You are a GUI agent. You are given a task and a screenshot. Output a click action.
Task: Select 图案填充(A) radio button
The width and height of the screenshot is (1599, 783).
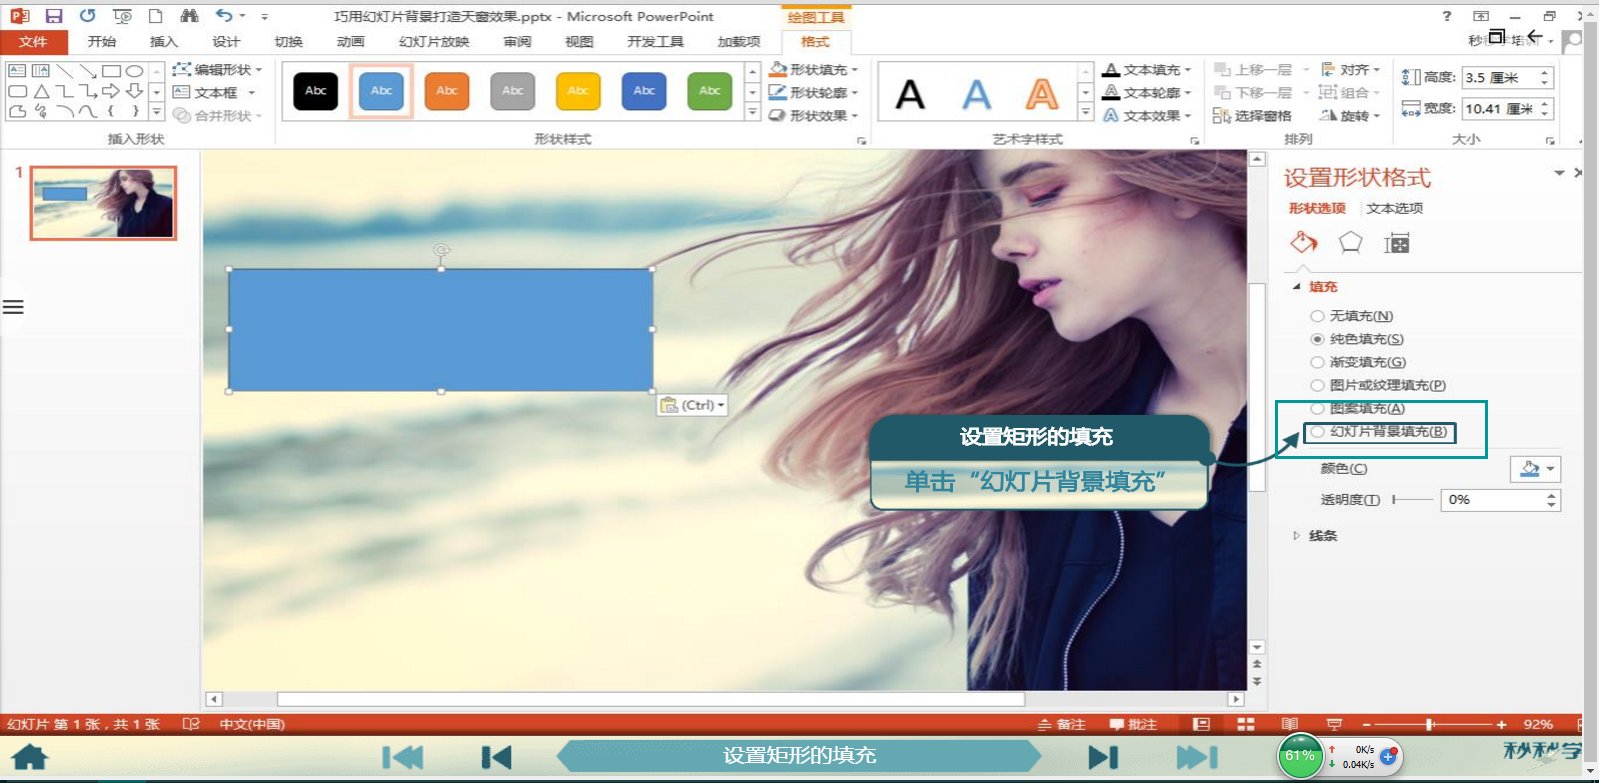click(1317, 408)
